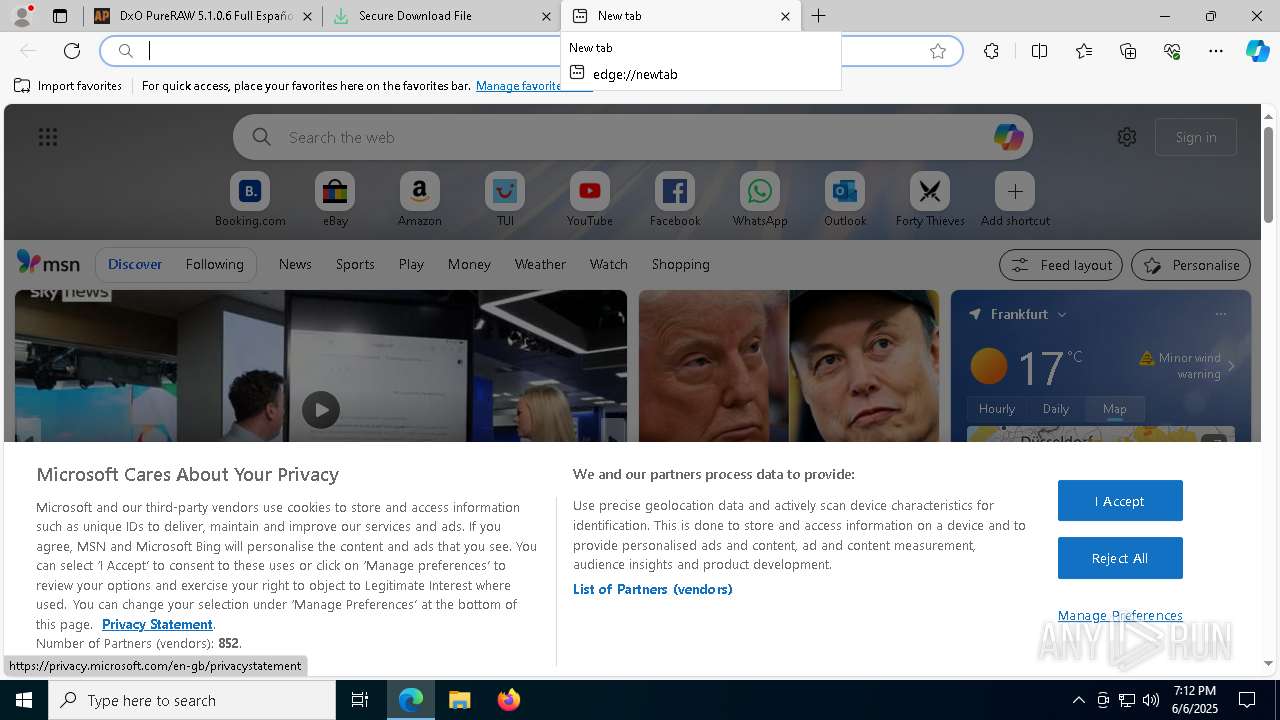1280x720 pixels.
Task: Open the Sports category
Action: 355,264
